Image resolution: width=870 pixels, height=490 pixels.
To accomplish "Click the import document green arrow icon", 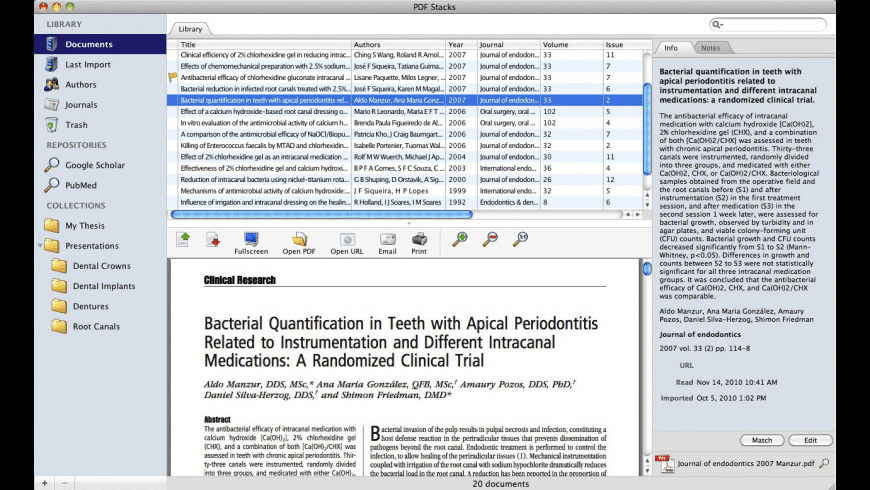I will 183,239.
